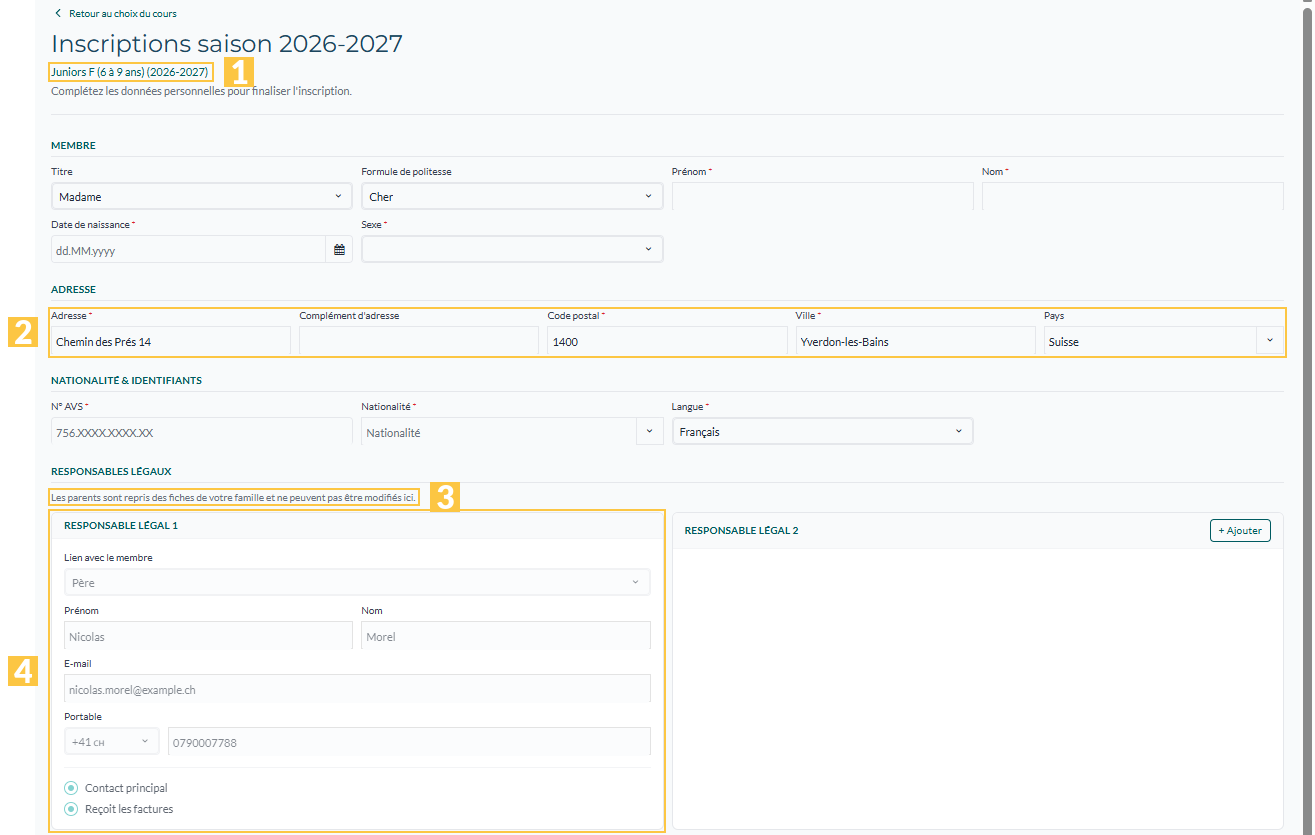This screenshot has height=835, width=1315.
Task: Open the Sexe dropdown
Action: pyautogui.click(x=512, y=249)
